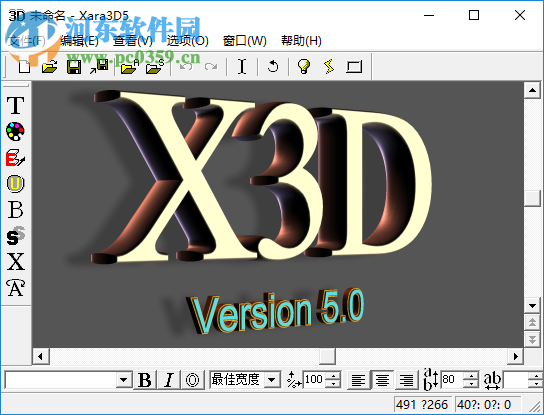This screenshot has width=544, height=415.
Task: Maximize the Xara3D5 window
Action: pos(474,15)
